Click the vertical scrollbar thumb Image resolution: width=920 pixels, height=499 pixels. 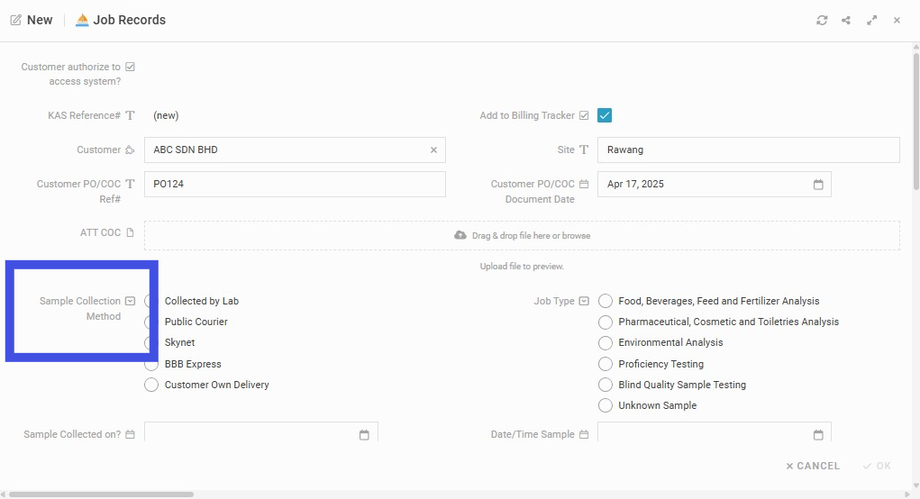coord(916,122)
